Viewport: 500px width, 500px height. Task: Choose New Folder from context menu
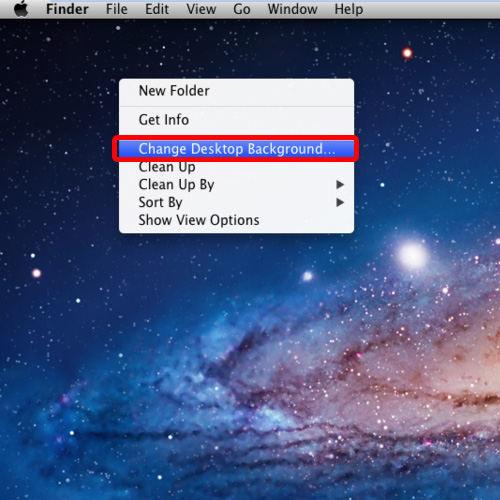(x=236, y=91)
